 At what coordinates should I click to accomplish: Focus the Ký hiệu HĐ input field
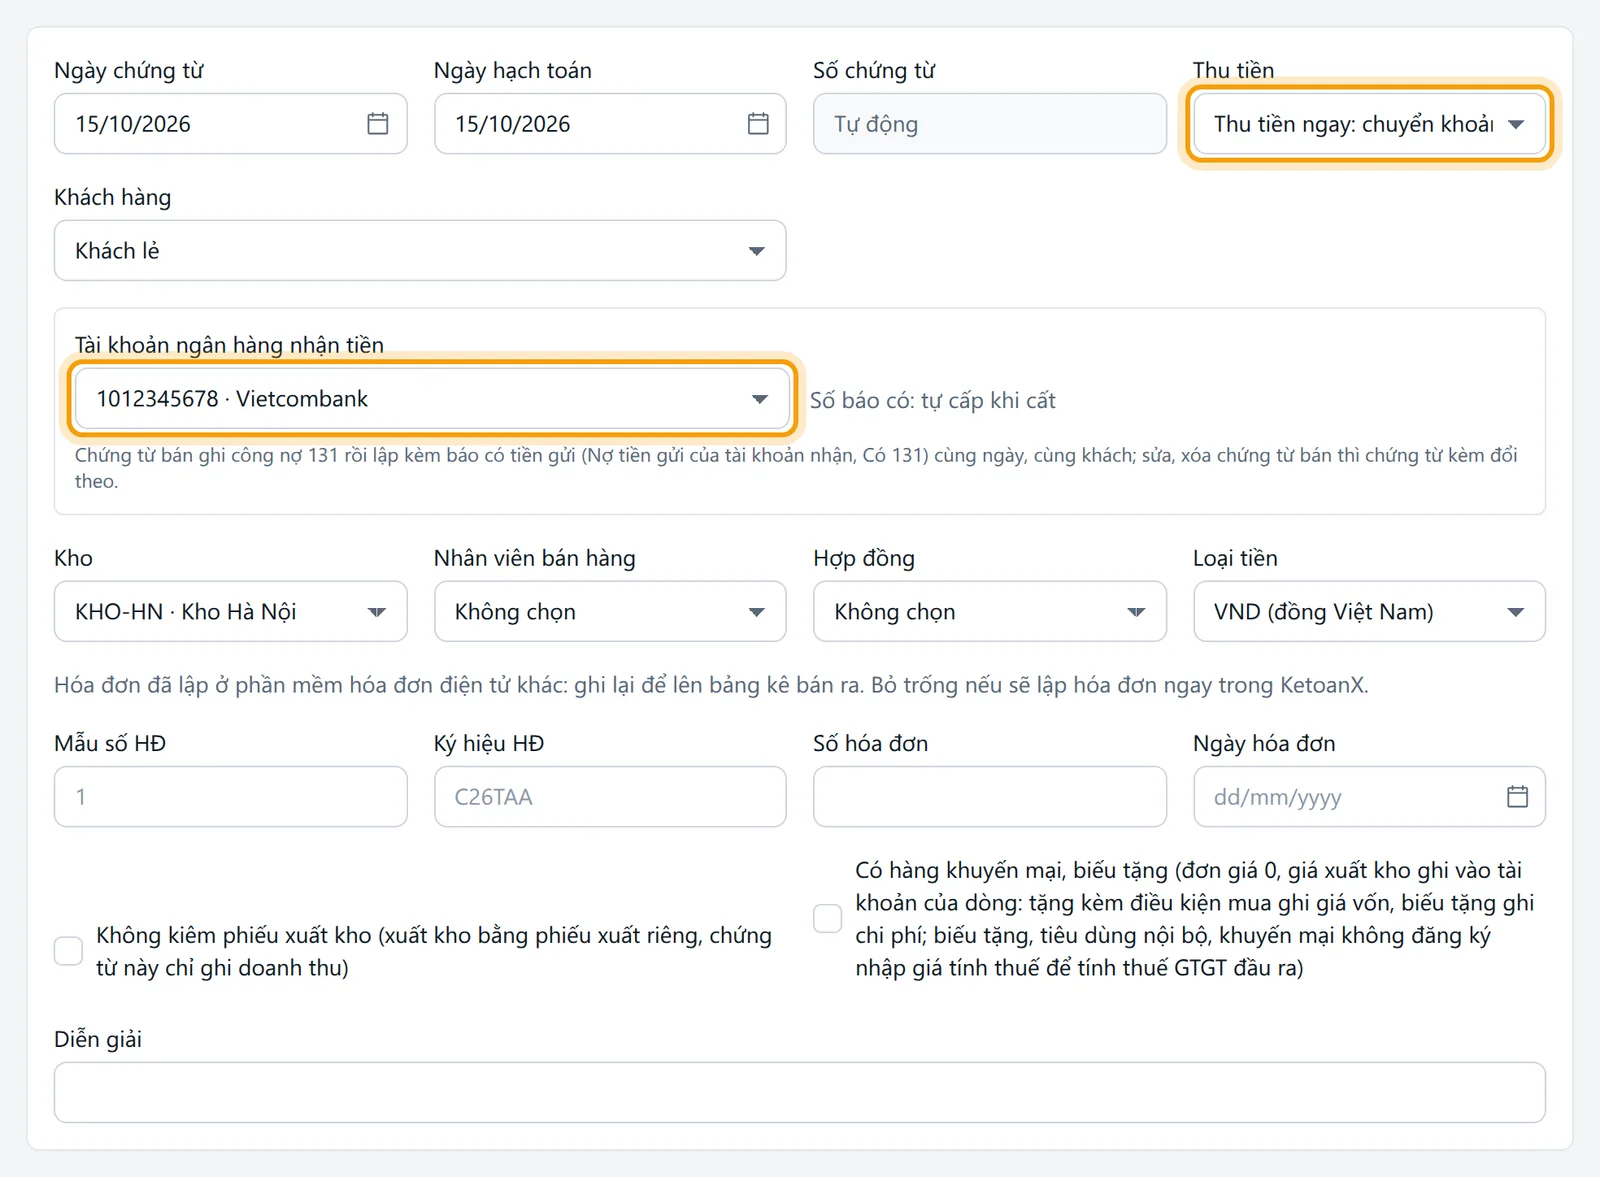click(610, 797)
